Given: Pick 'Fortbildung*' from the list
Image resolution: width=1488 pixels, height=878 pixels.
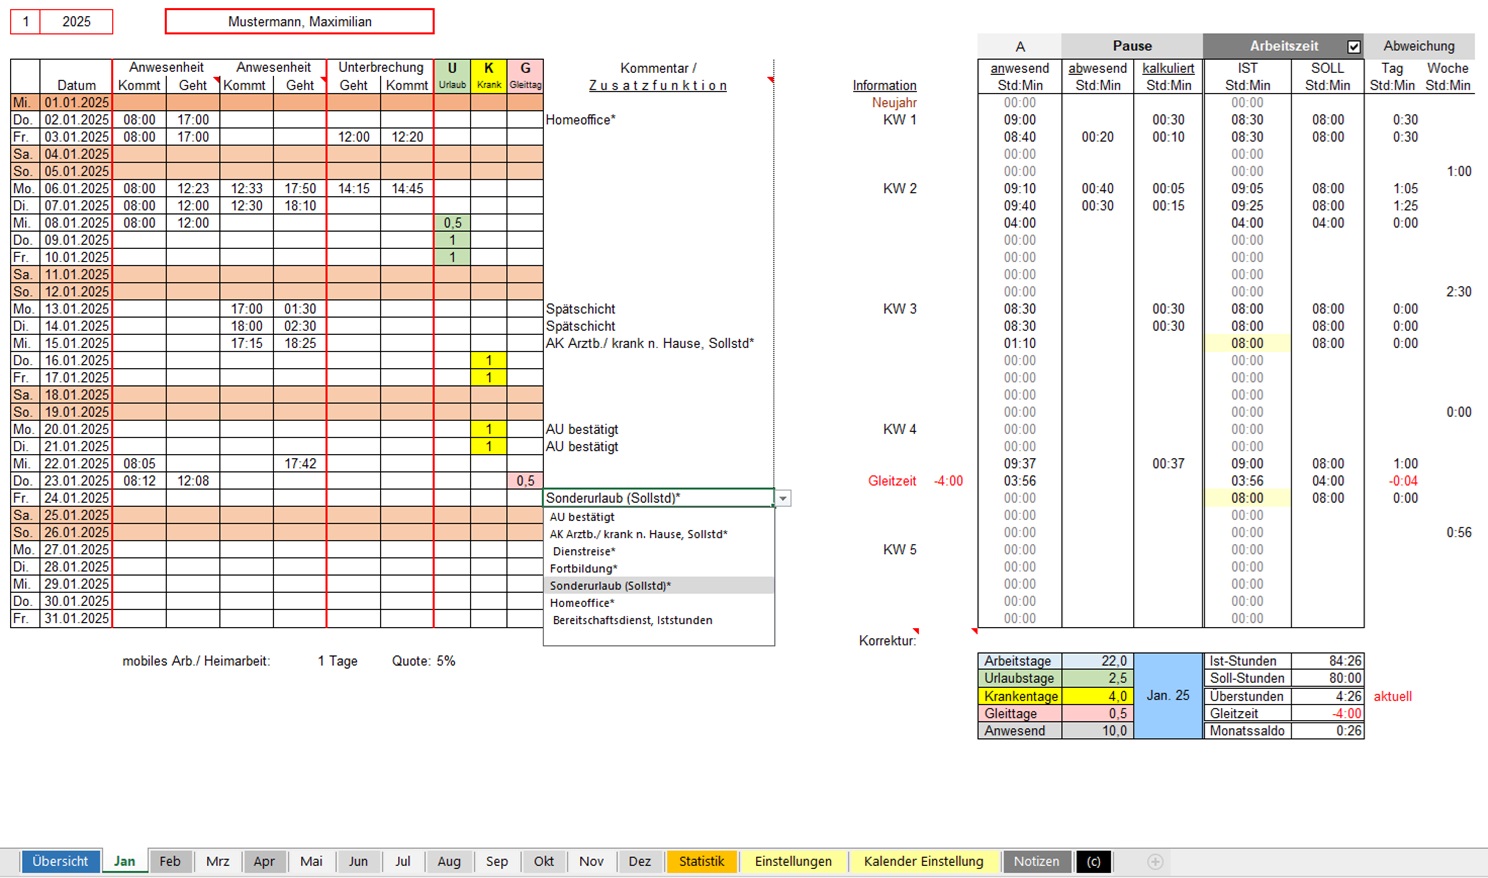Looking at the screenshot, I should [585, 568].
